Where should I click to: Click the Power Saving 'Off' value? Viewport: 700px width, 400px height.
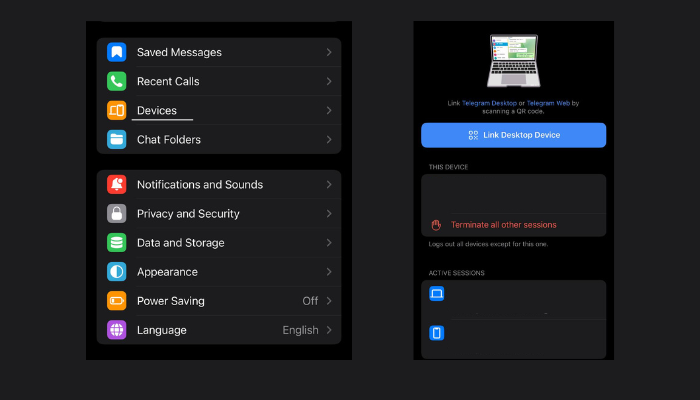point(310,301)
